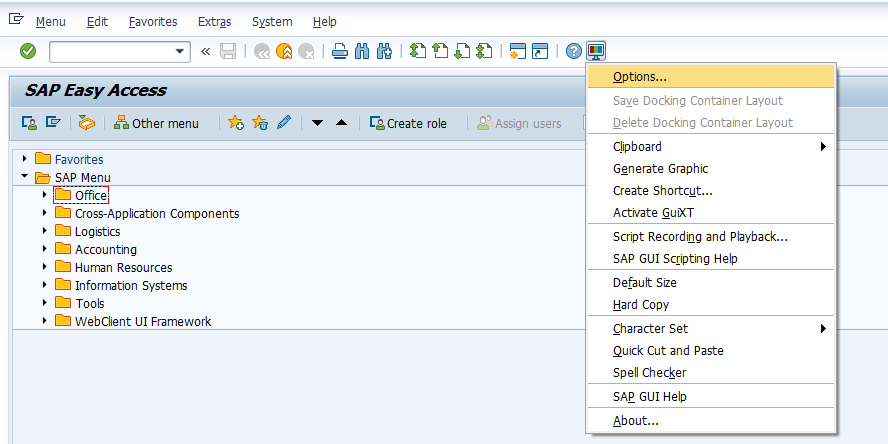Collapse the command field with the chevron
Screen dimensions: 888x444
click(206, 52)
